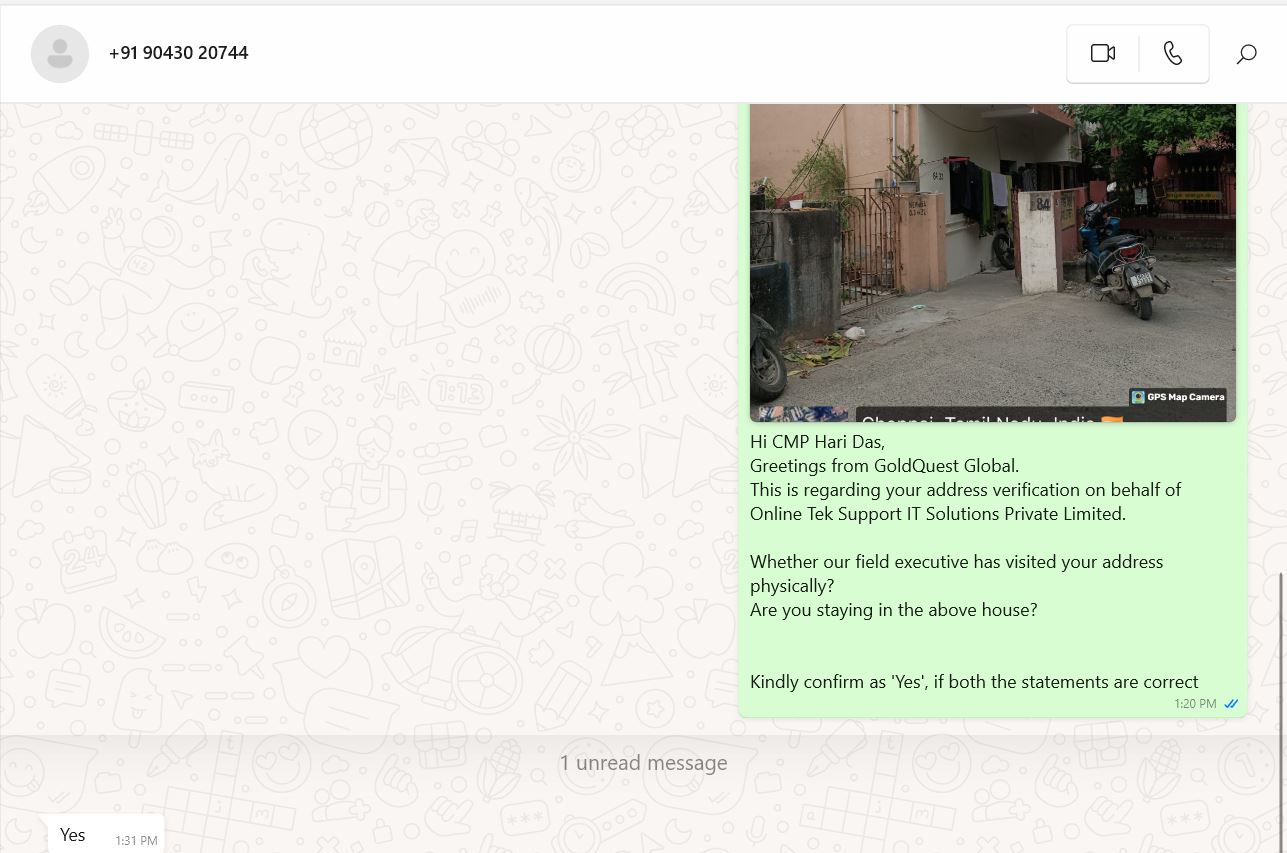Open the search in chat icon
Image resolution: width=1287 pixels, height=853 pixels.
pos(1246,54)
